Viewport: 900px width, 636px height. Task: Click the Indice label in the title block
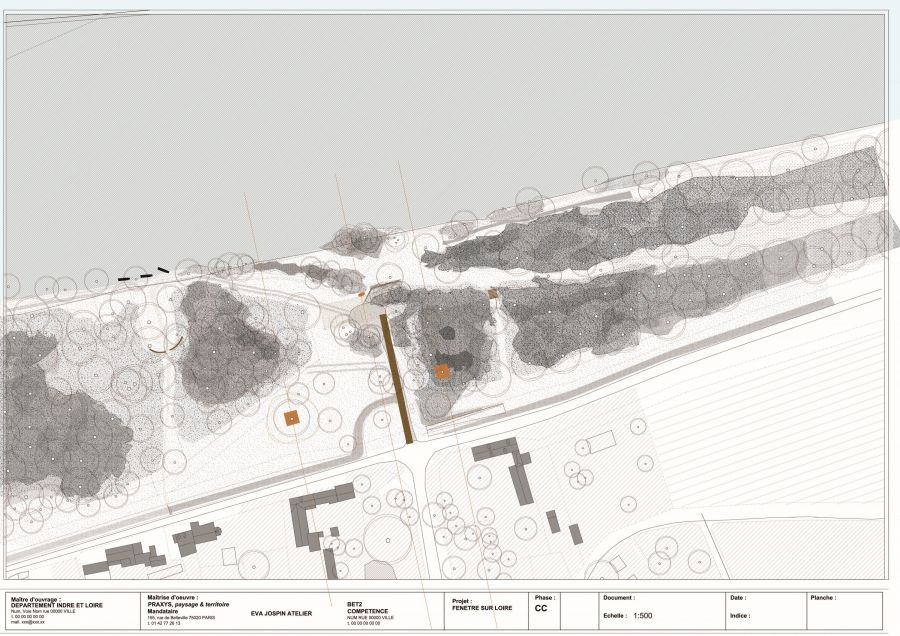[740, 616]
